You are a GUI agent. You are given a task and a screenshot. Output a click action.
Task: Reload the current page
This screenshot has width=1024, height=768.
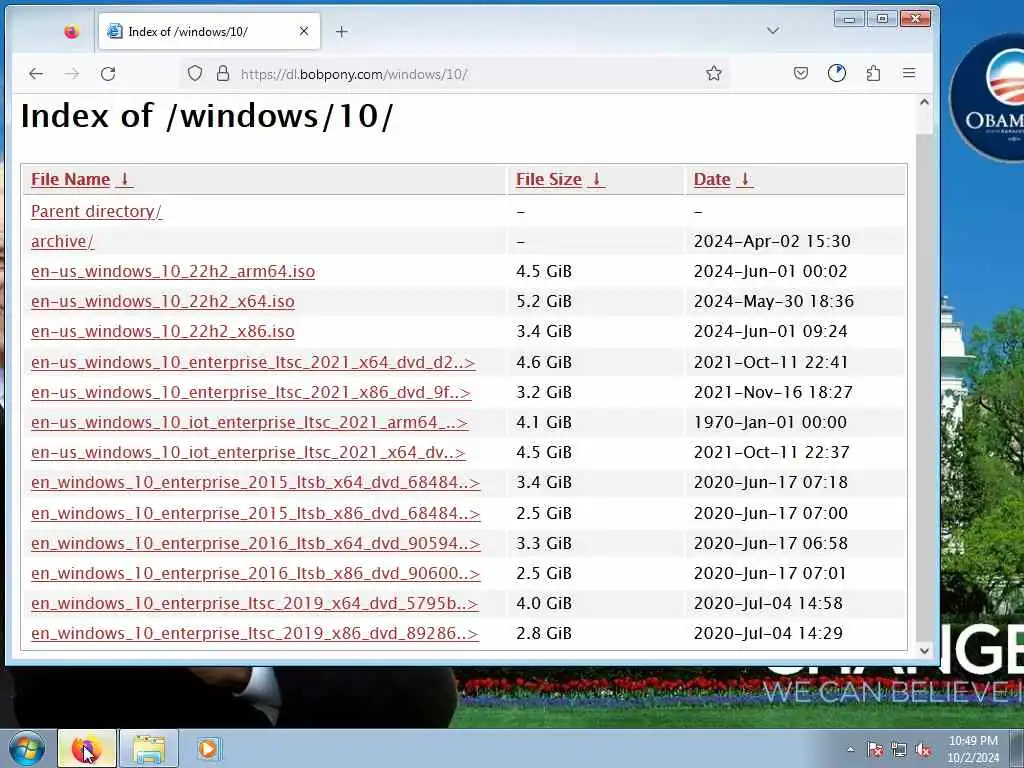pos(108,74)
